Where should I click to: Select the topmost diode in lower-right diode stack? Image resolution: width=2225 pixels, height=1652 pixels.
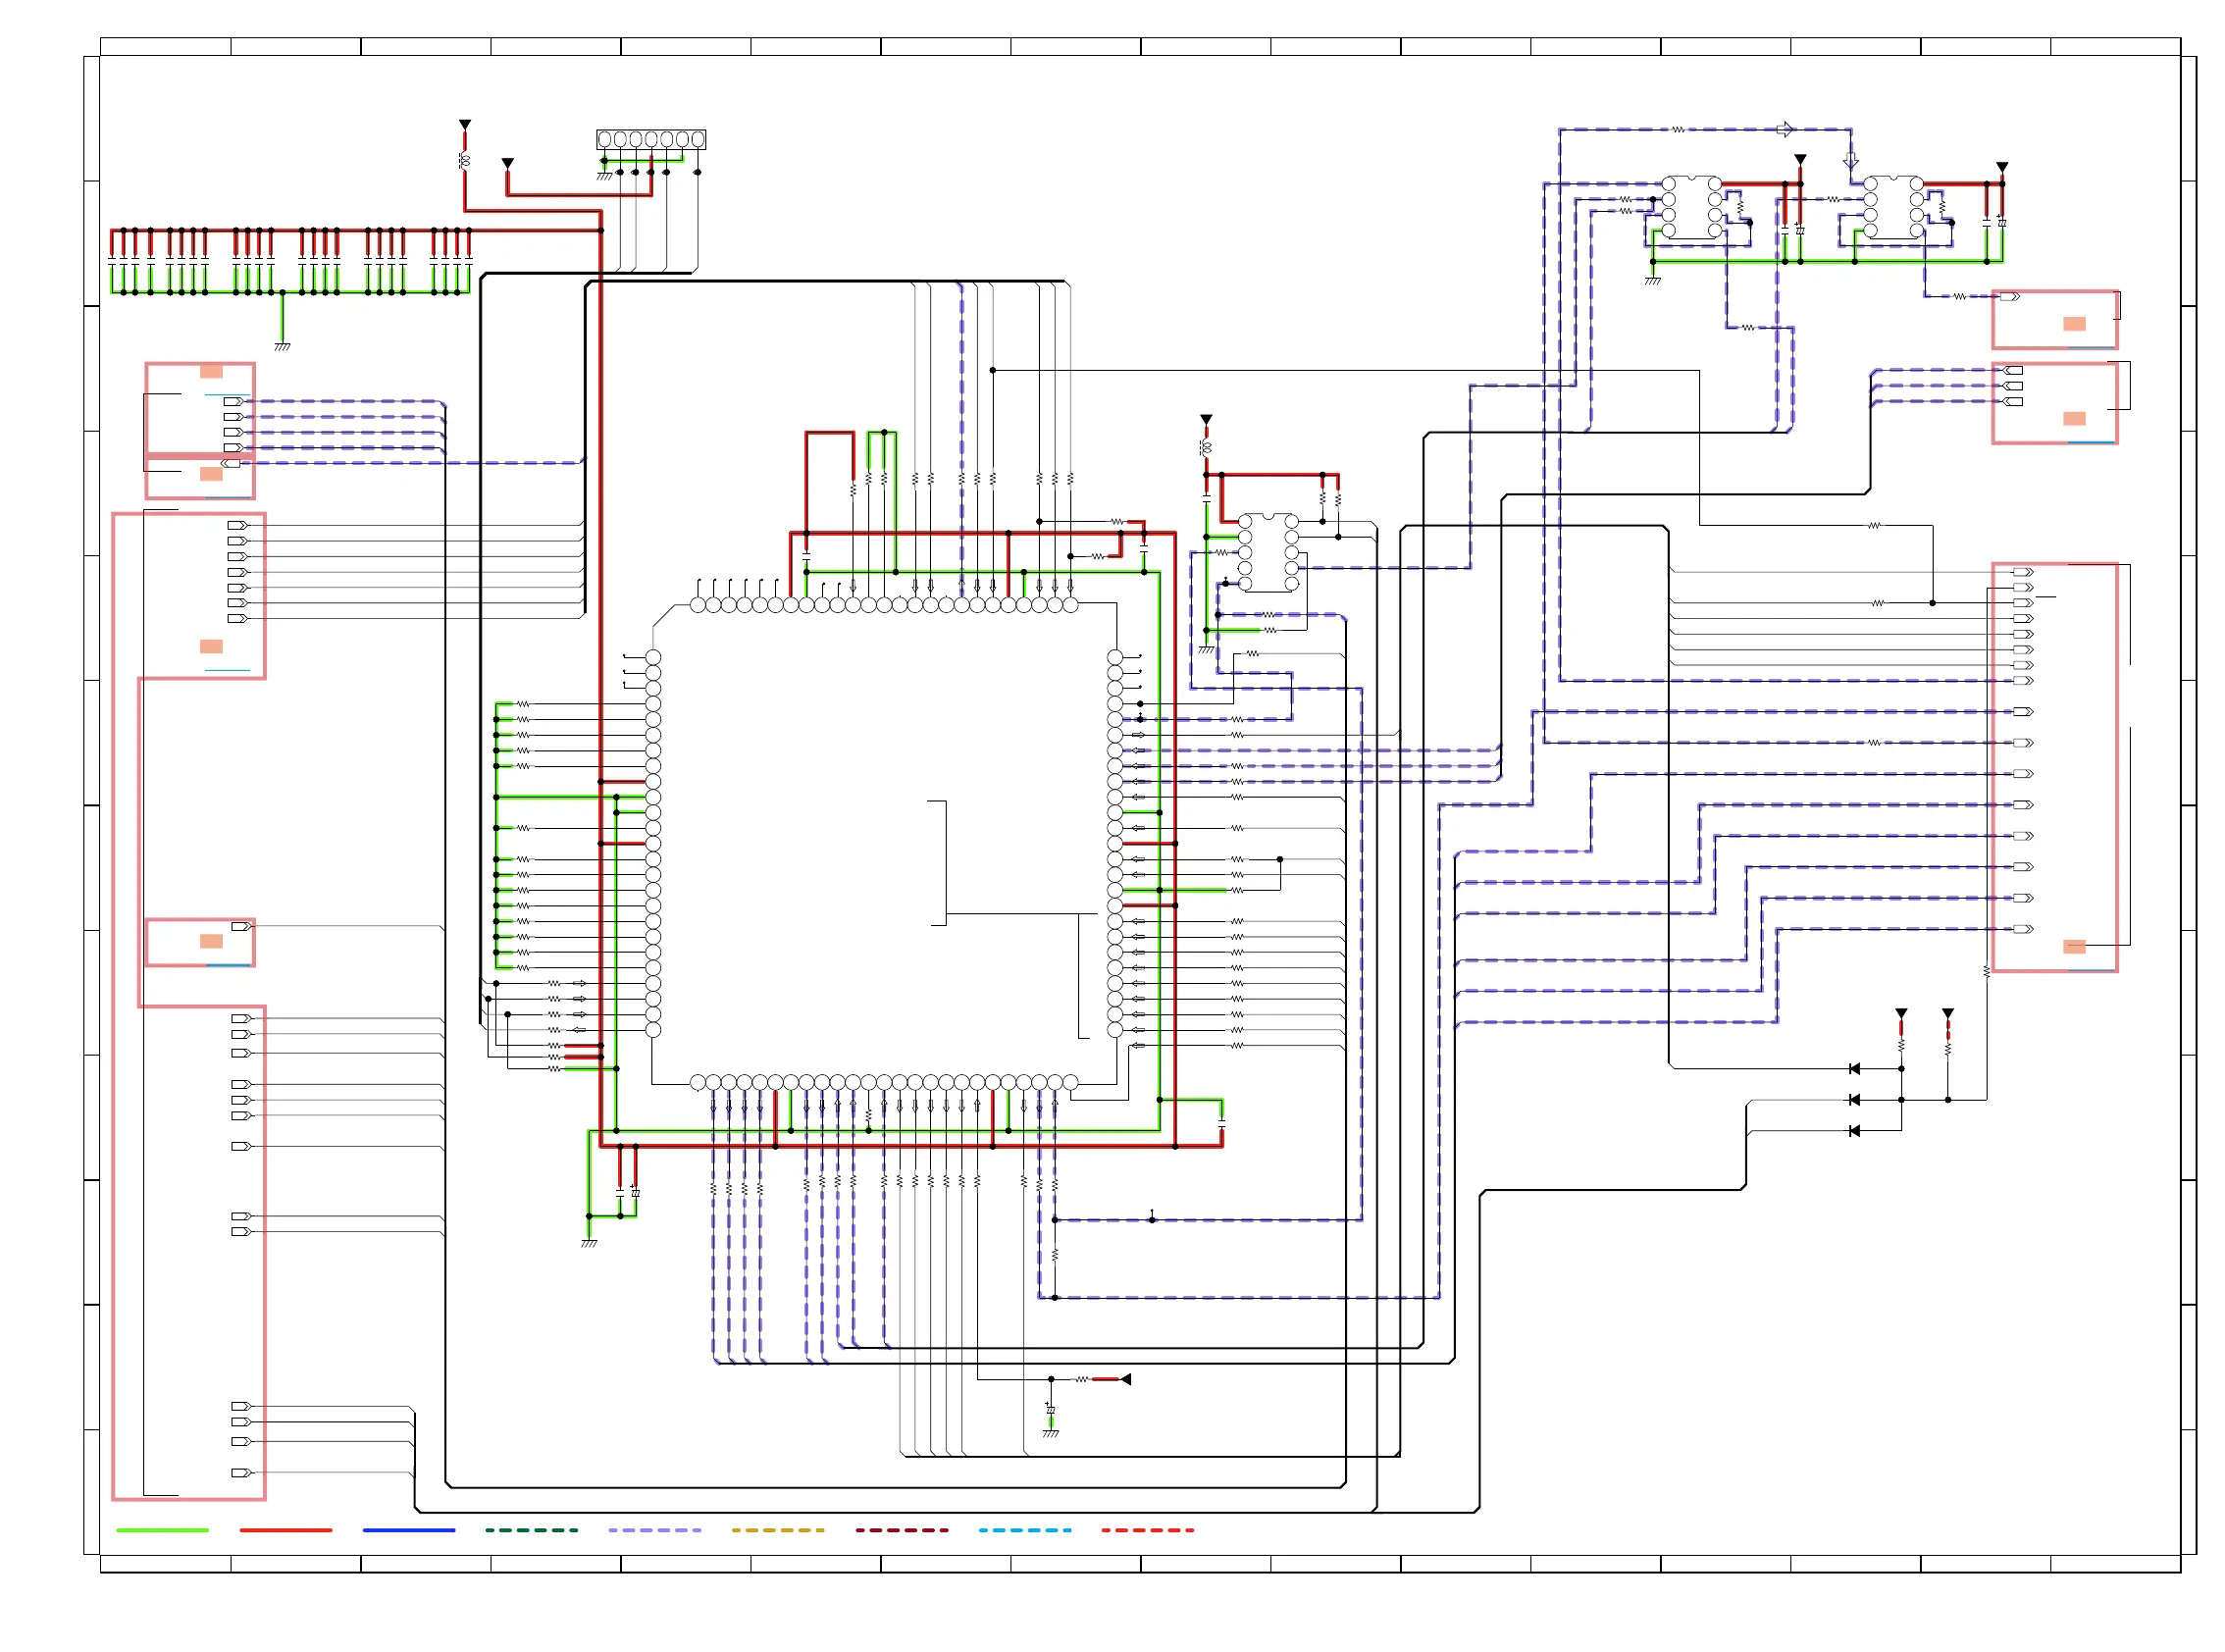[x=1854, y=1069]
